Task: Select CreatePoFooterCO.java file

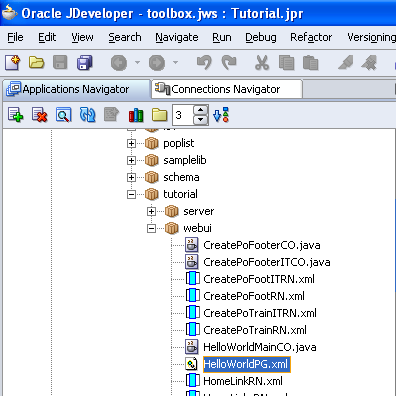Action: click(262, 245)
